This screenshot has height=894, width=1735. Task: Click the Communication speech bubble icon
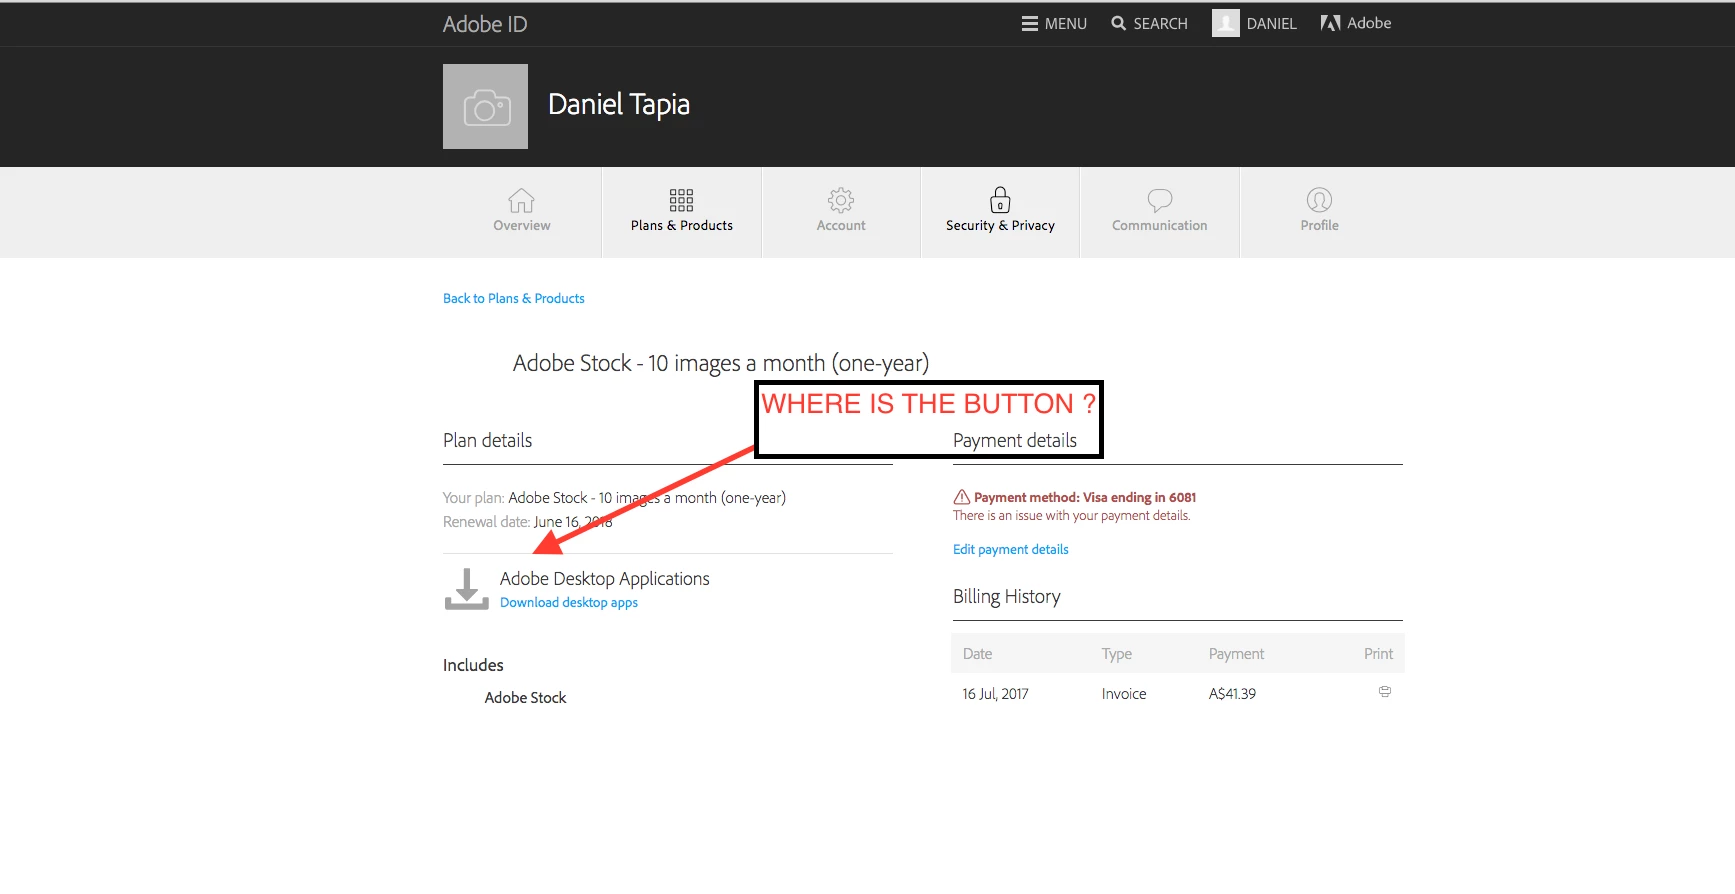[1160, 200]
